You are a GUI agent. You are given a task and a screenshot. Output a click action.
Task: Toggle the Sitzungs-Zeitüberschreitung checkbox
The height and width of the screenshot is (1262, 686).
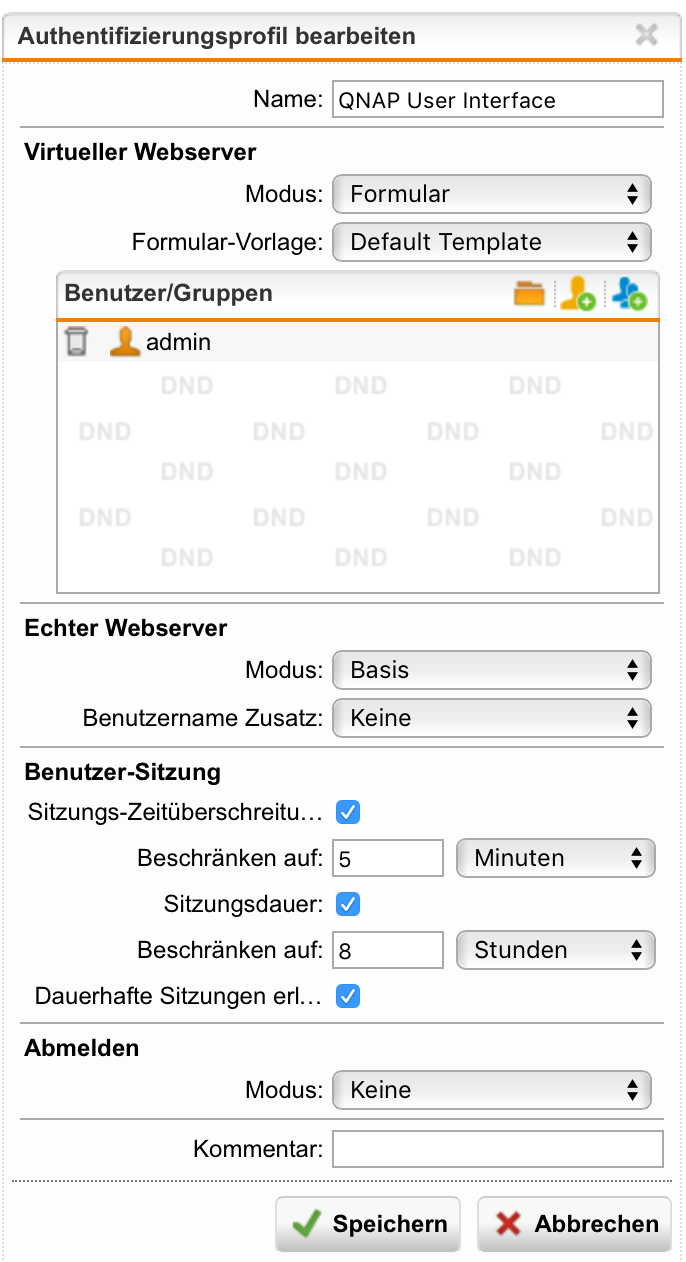pos(348,812)
